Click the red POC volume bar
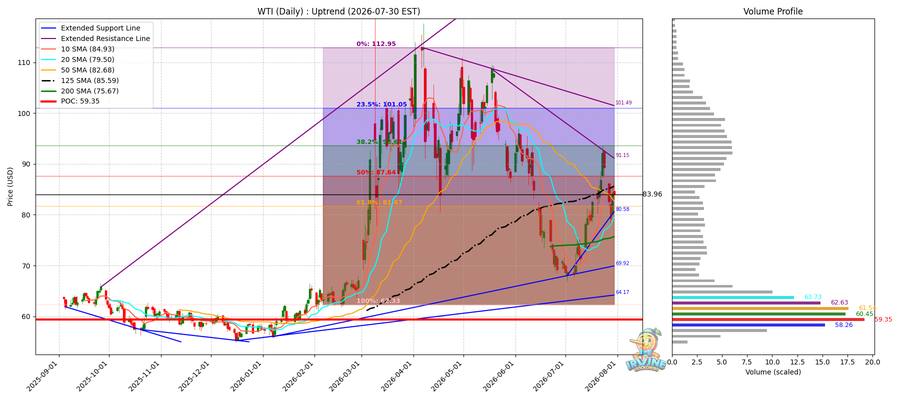Image resolution: width=900 pixels, height=400 pixels. tap(769, 320)
